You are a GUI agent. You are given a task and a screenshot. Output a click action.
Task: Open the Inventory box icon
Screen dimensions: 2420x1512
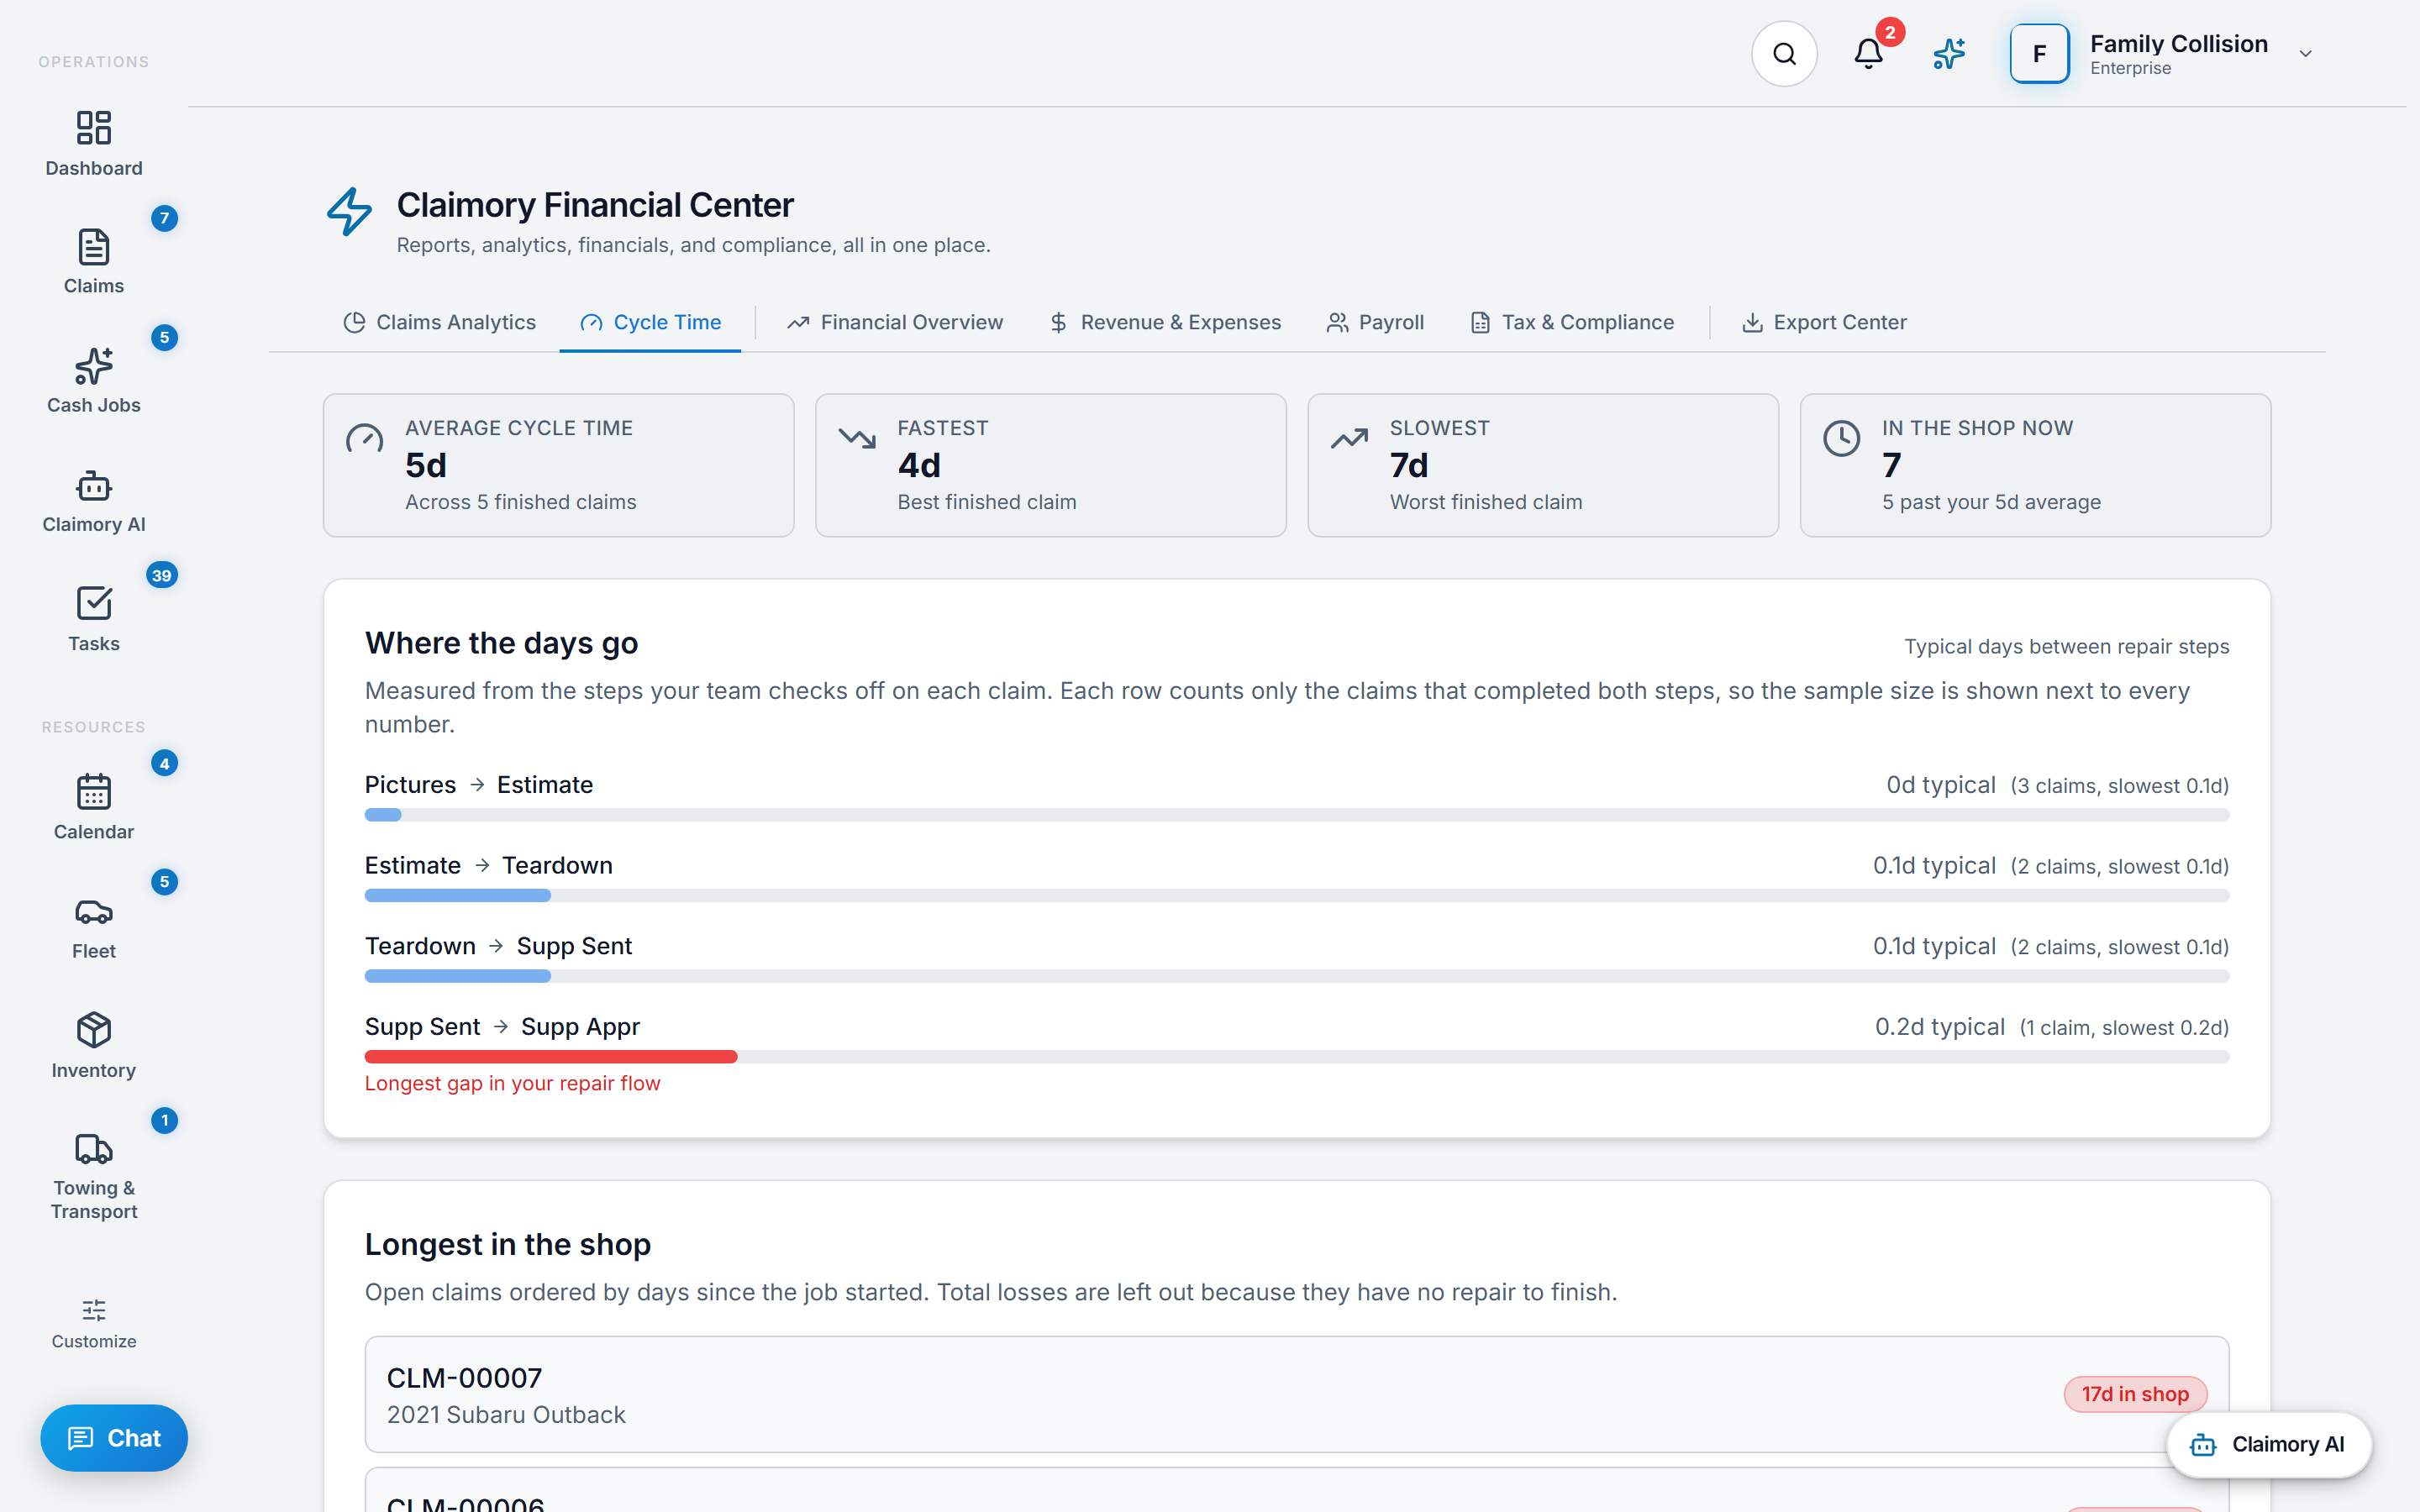(94, 1030)
